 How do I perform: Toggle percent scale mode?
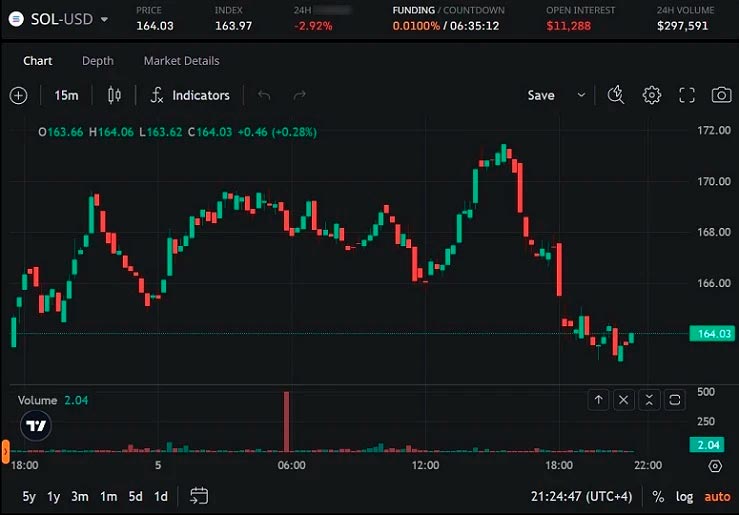click(x=658, y=496)
